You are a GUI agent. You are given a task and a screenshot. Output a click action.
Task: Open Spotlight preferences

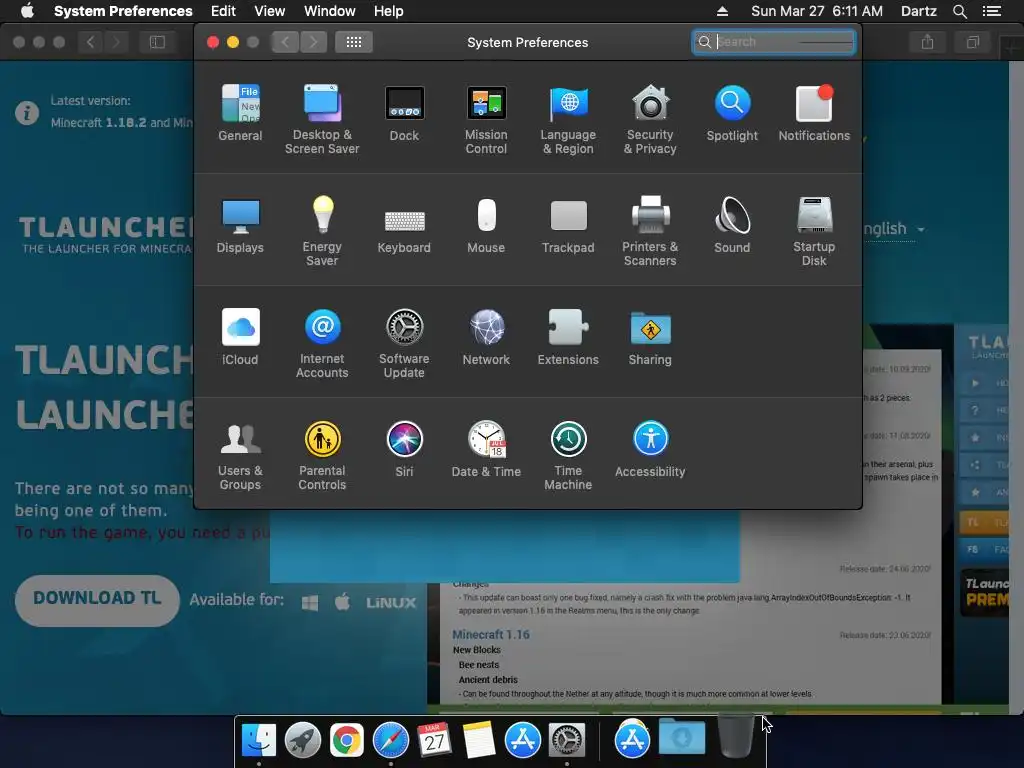pyautogui.click(x=732, y=112)
